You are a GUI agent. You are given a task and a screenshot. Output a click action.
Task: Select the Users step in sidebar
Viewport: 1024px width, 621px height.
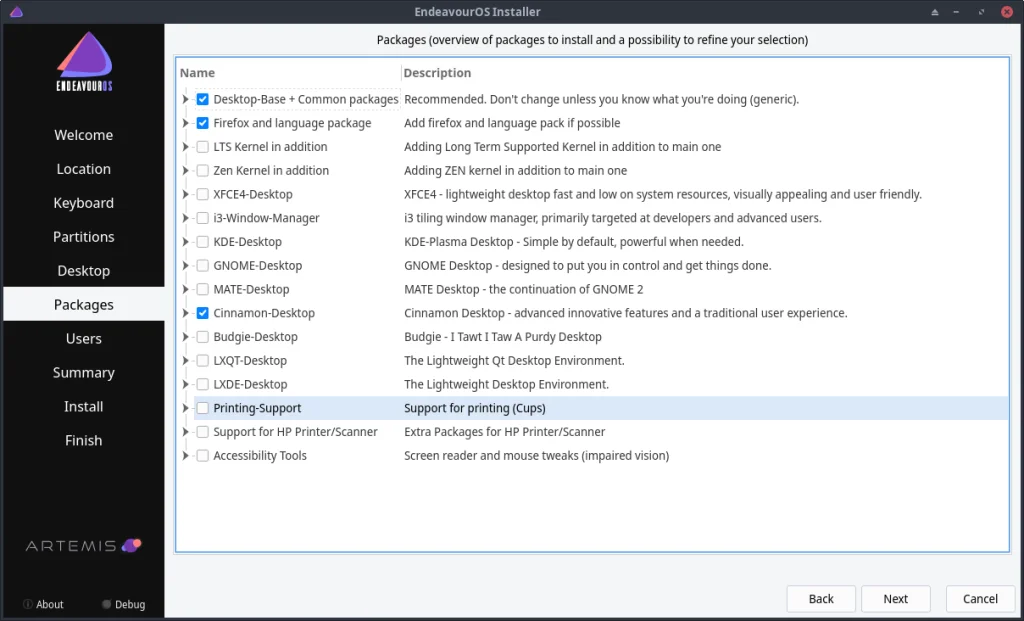(x=84, y=339)
